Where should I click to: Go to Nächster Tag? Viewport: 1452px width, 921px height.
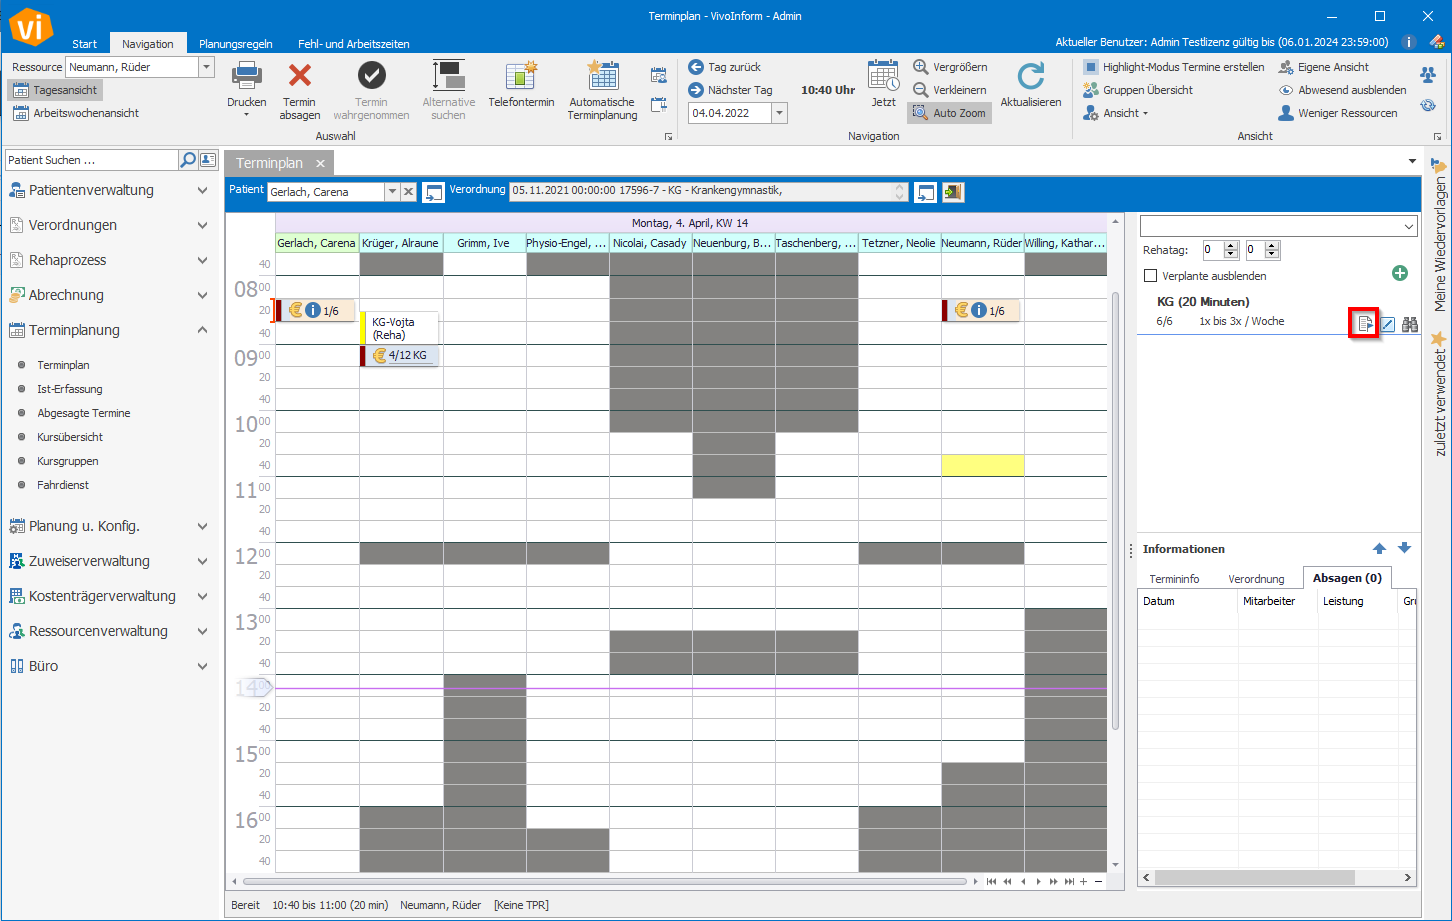click(730, 90)
